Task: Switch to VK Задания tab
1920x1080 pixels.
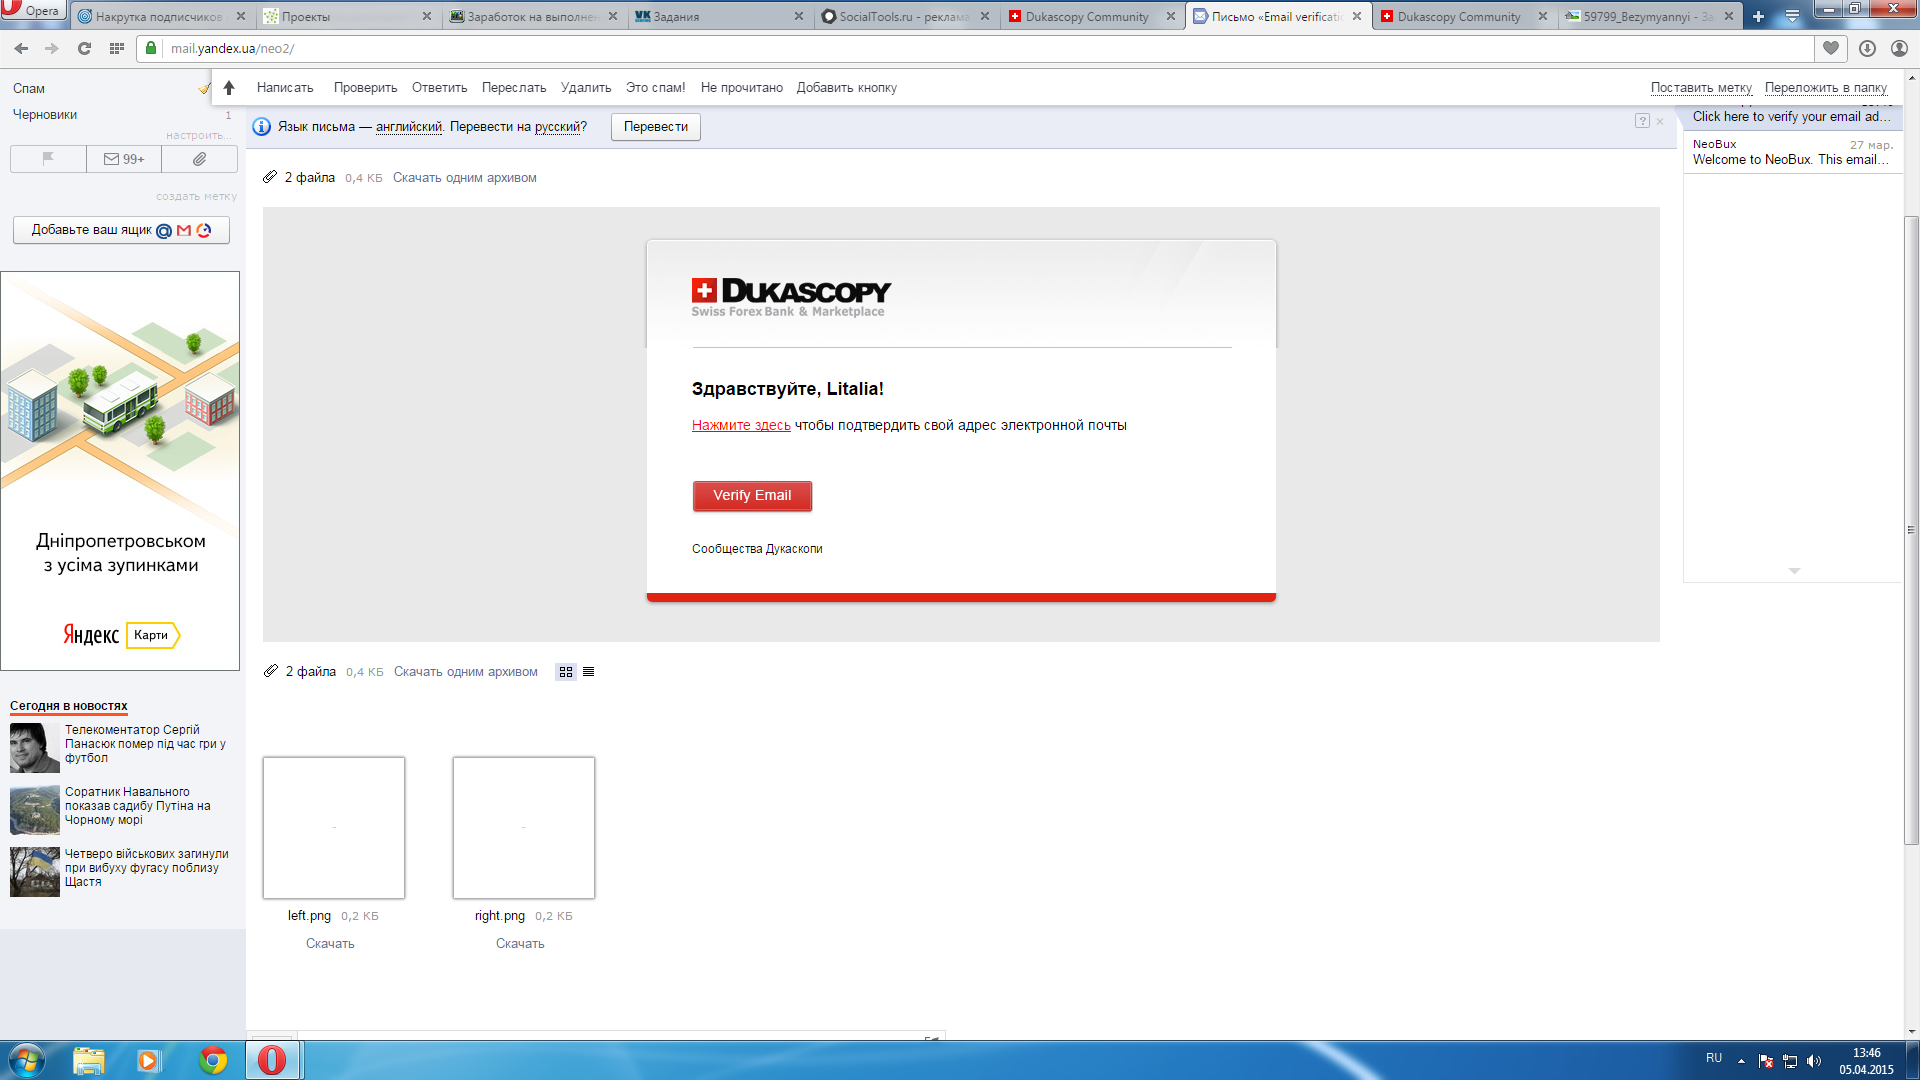Action: coord(719,16)
